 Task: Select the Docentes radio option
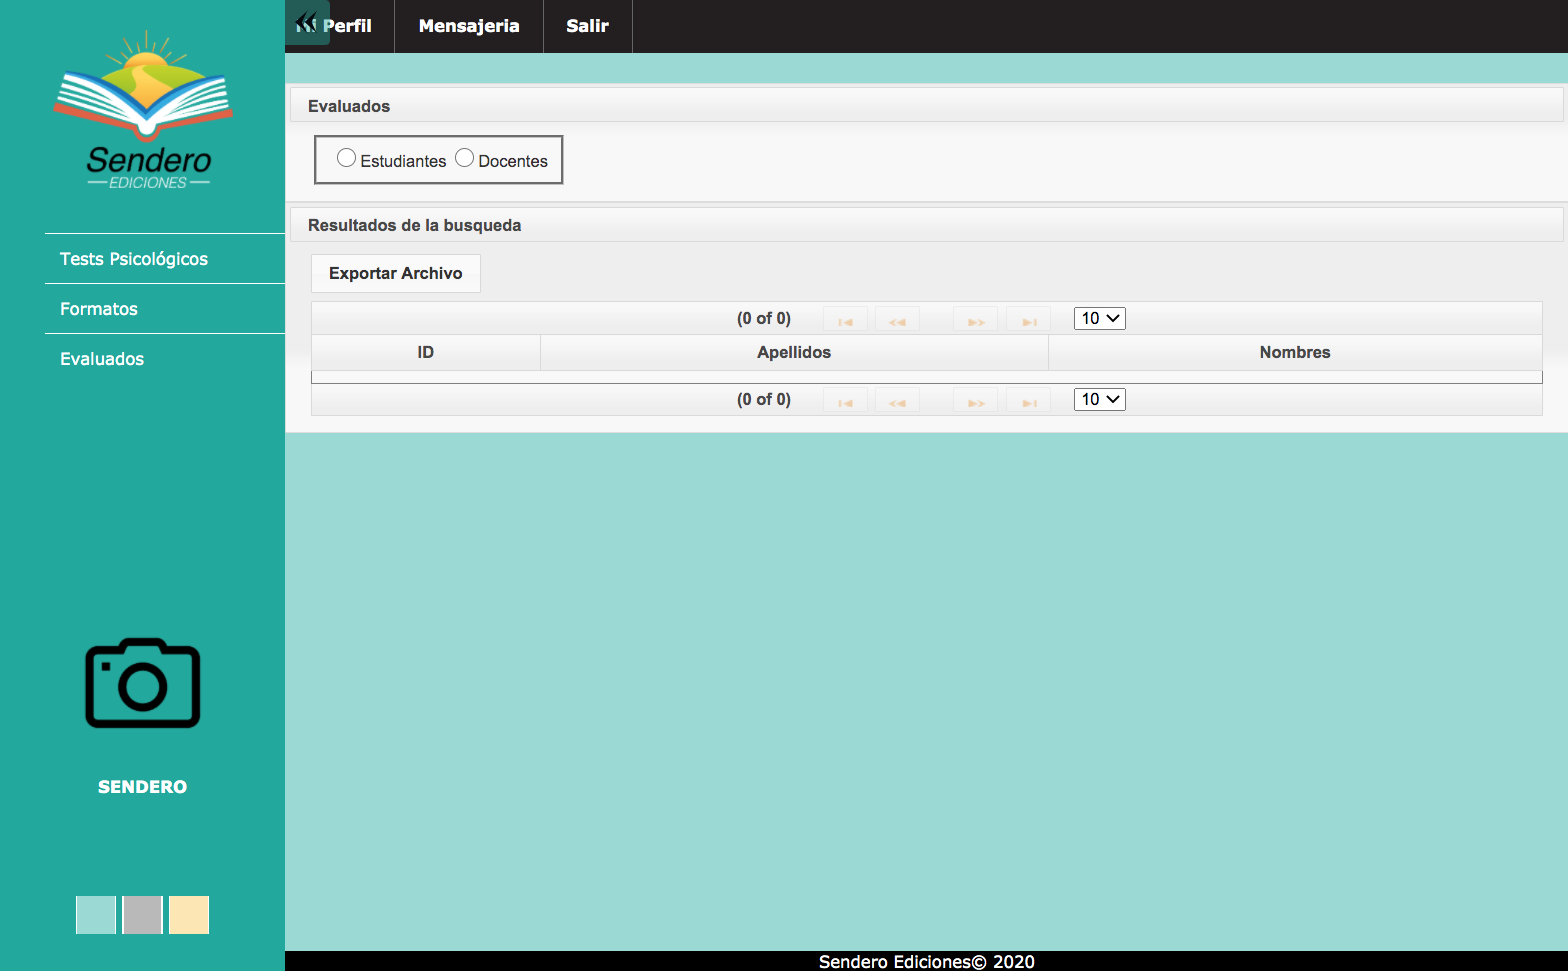tap(464, 159)
